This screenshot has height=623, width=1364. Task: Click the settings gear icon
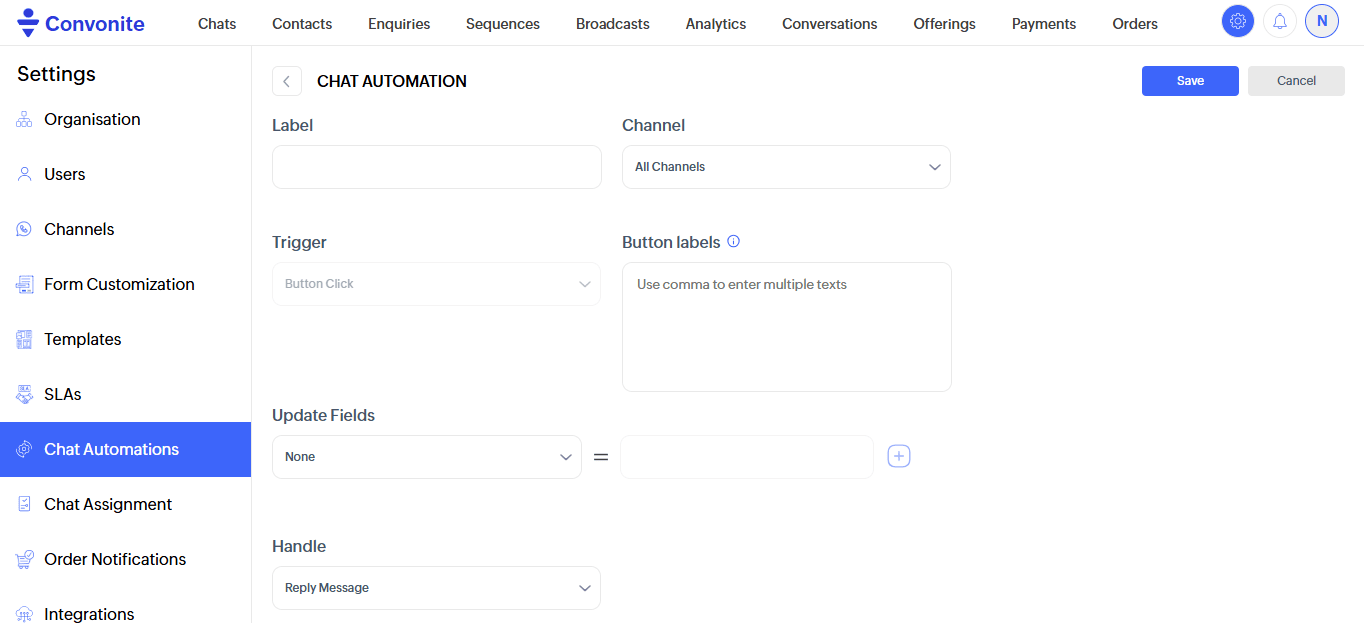(x=1238, y=21)
